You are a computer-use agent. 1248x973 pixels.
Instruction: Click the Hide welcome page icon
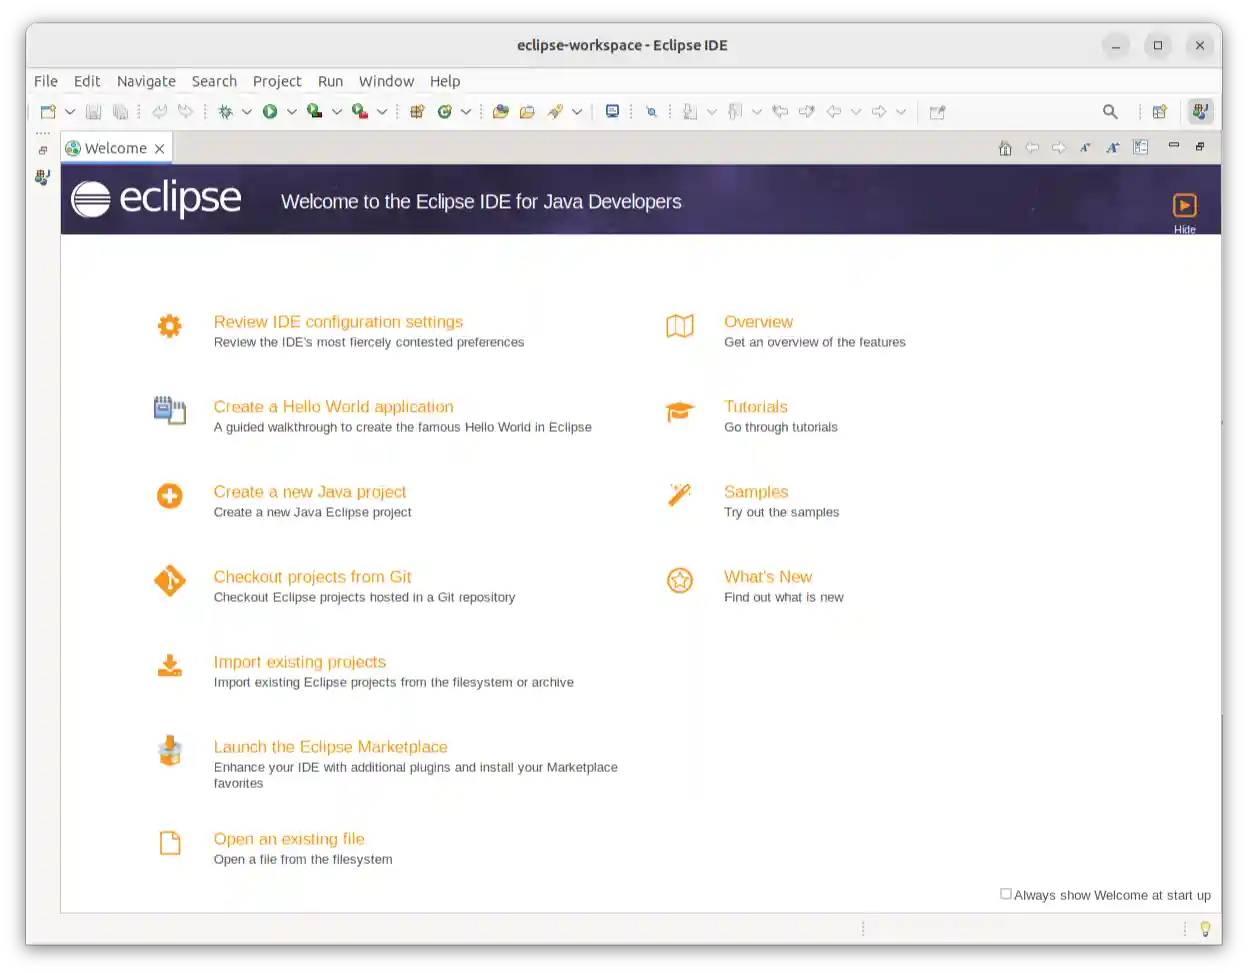pos(1184,206)
